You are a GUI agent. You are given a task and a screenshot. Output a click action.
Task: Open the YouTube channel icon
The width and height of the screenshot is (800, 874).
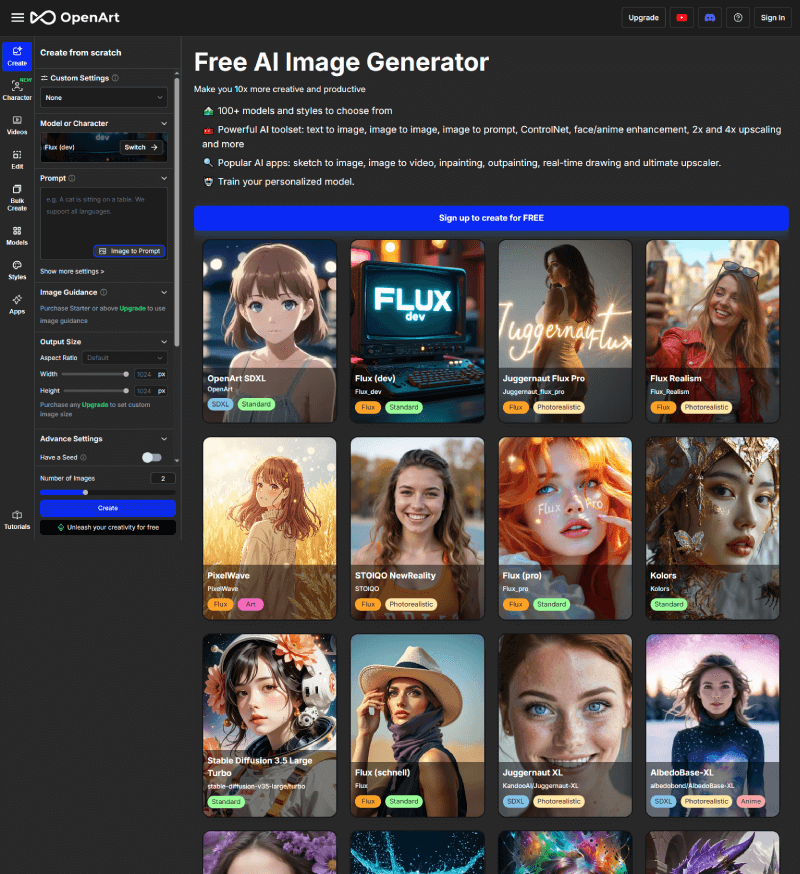tap(681, 18)
